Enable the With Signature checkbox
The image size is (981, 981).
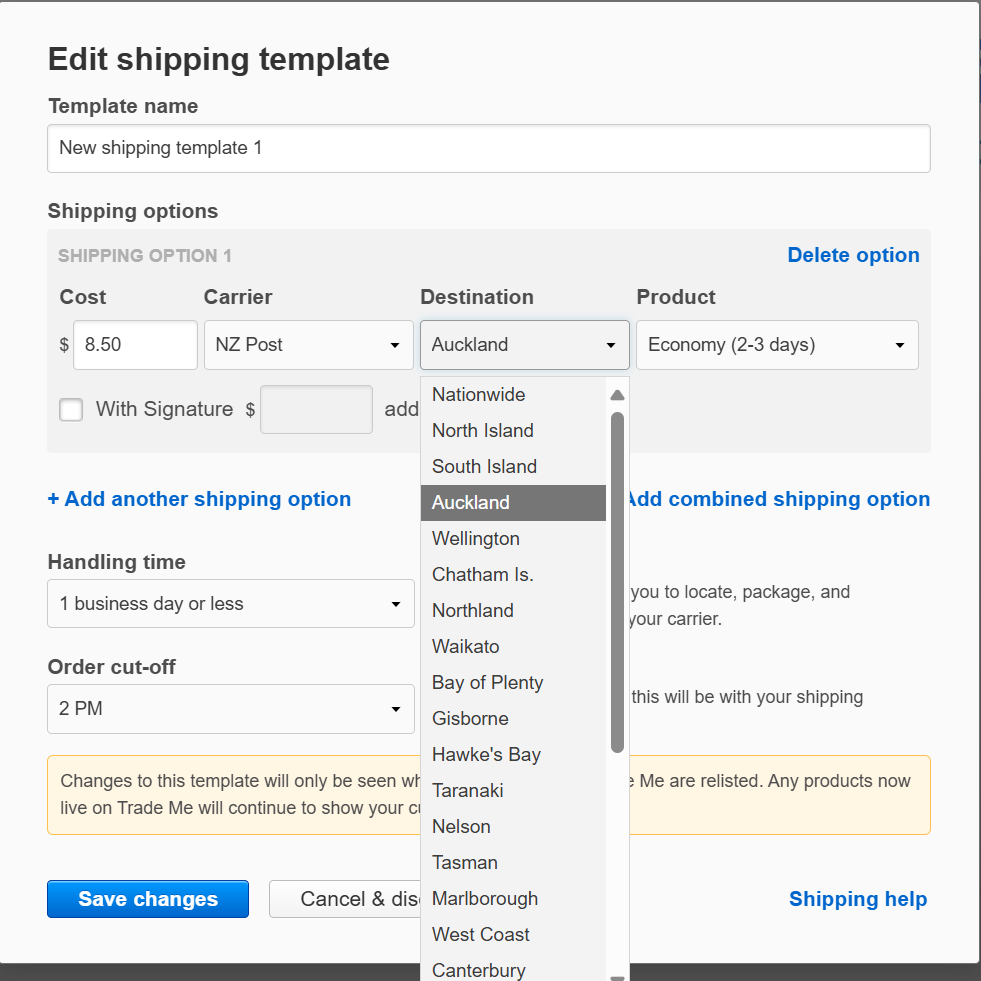[x=71, y=409]
